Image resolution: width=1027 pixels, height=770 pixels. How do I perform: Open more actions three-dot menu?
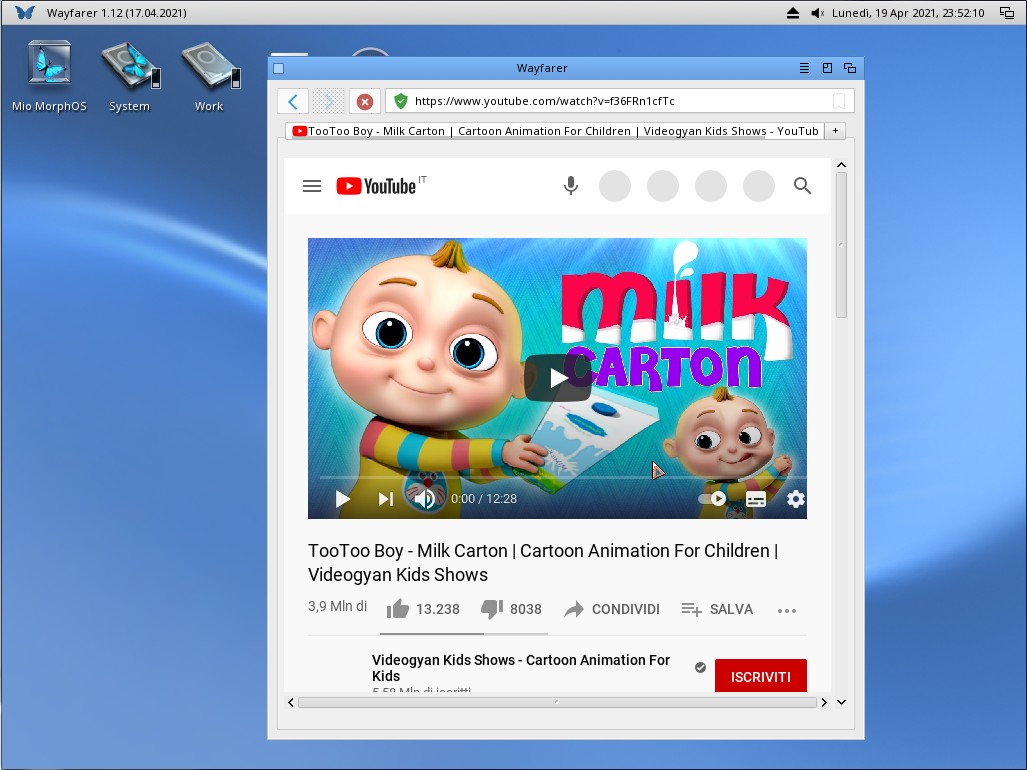(787, 610)
